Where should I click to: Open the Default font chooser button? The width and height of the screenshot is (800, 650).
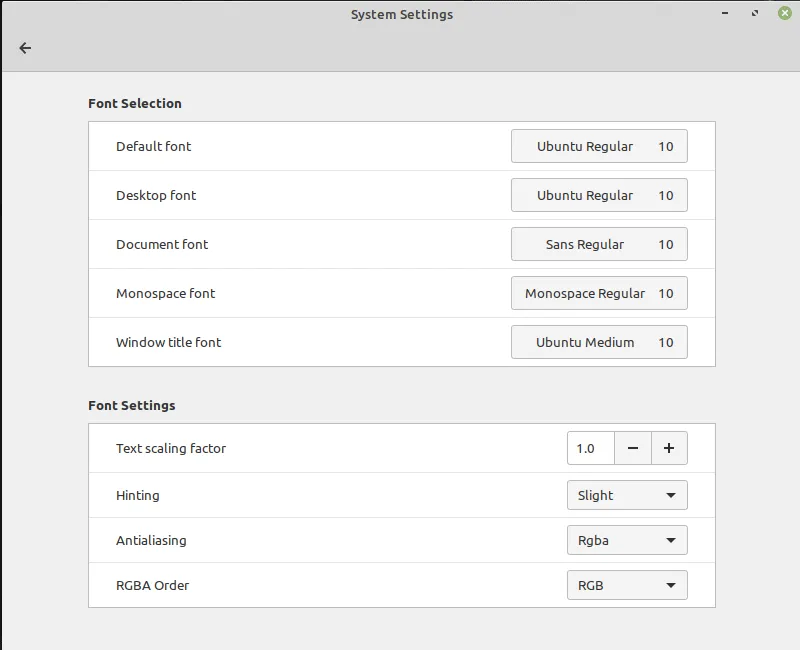click(599, 146)
